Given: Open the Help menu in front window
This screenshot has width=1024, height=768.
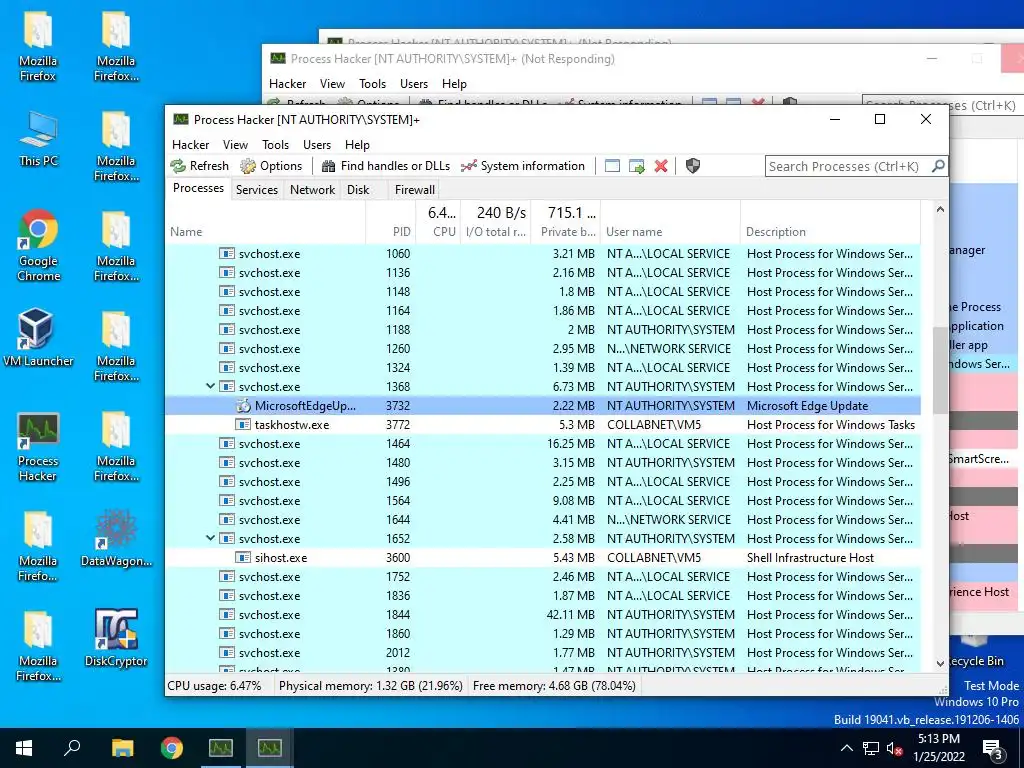Looking at the screenshot, I should (x=357, y=145).
